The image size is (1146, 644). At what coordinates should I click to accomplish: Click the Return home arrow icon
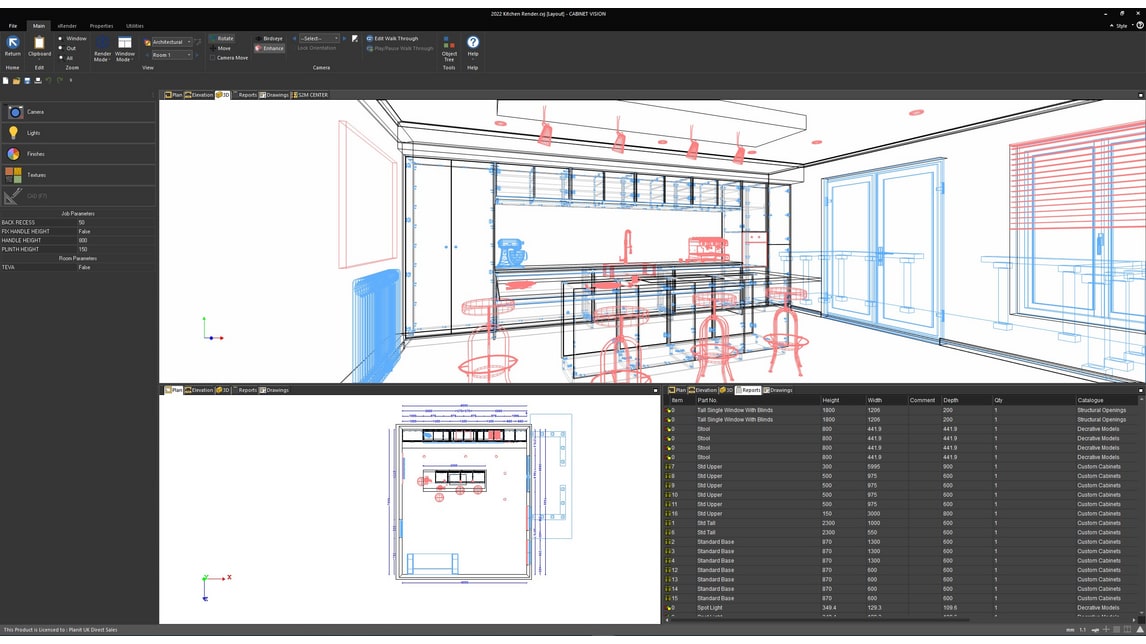tap(12, 44)
